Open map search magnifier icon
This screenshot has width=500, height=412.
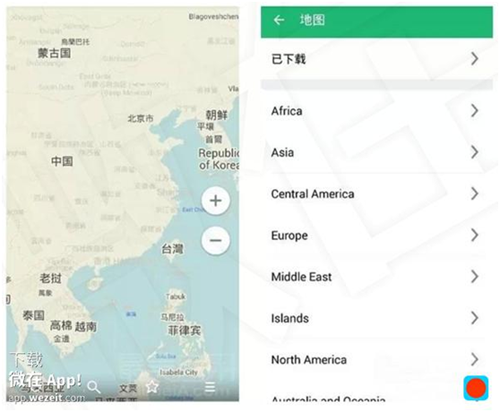point(93,387)
